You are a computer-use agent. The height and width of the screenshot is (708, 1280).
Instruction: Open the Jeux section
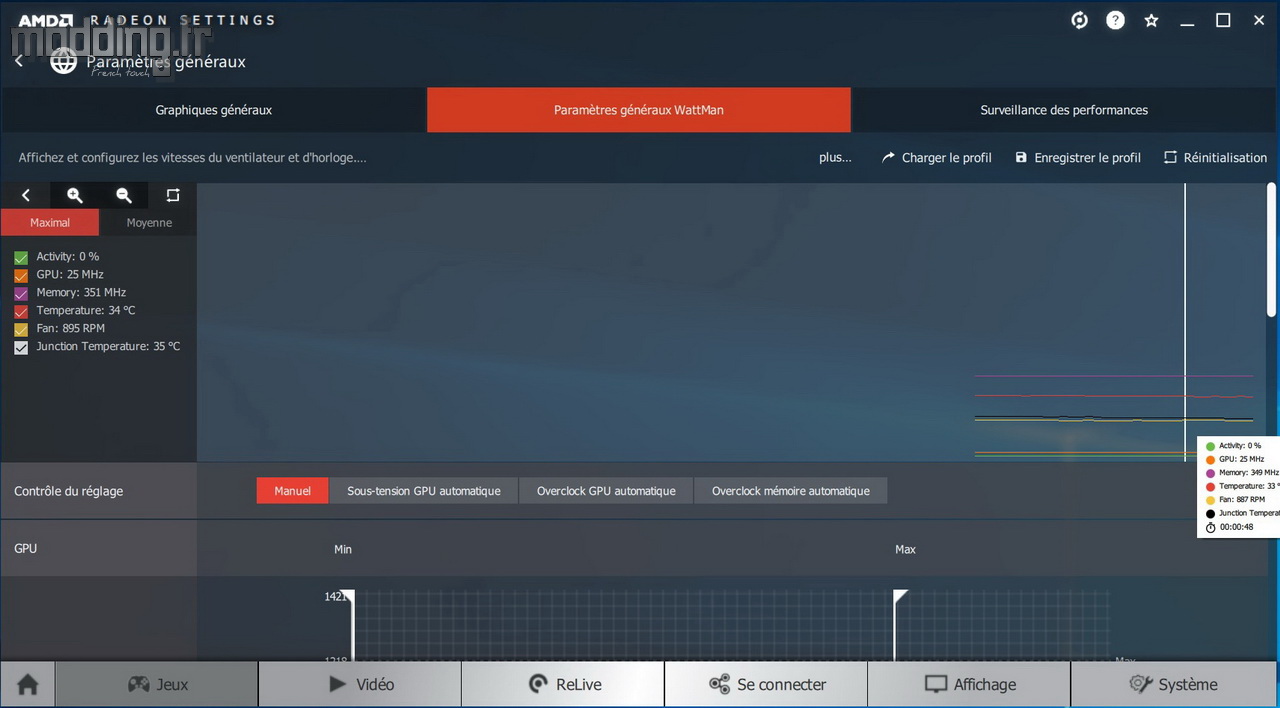tap(157, 684)
